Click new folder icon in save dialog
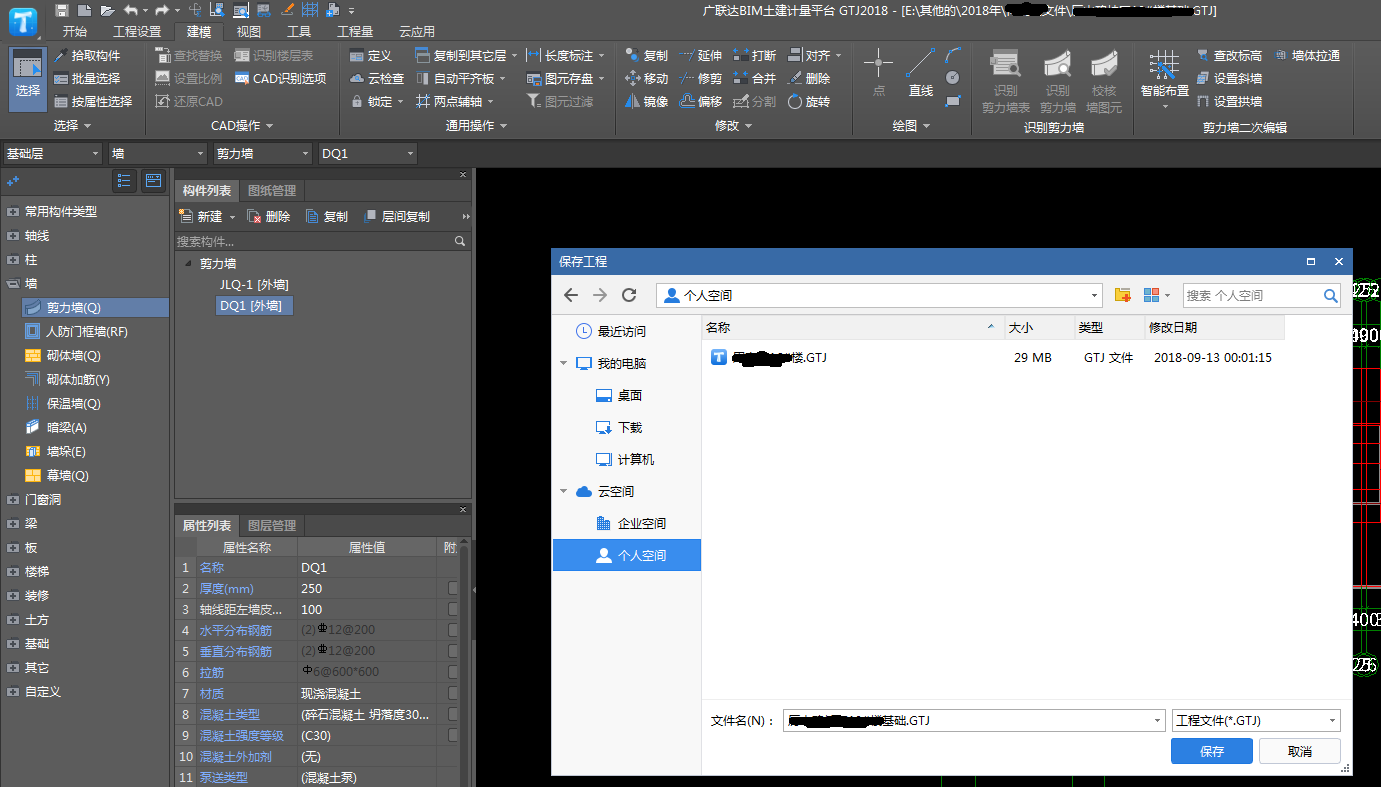 pyautogui.click(x=1123, y=295)
